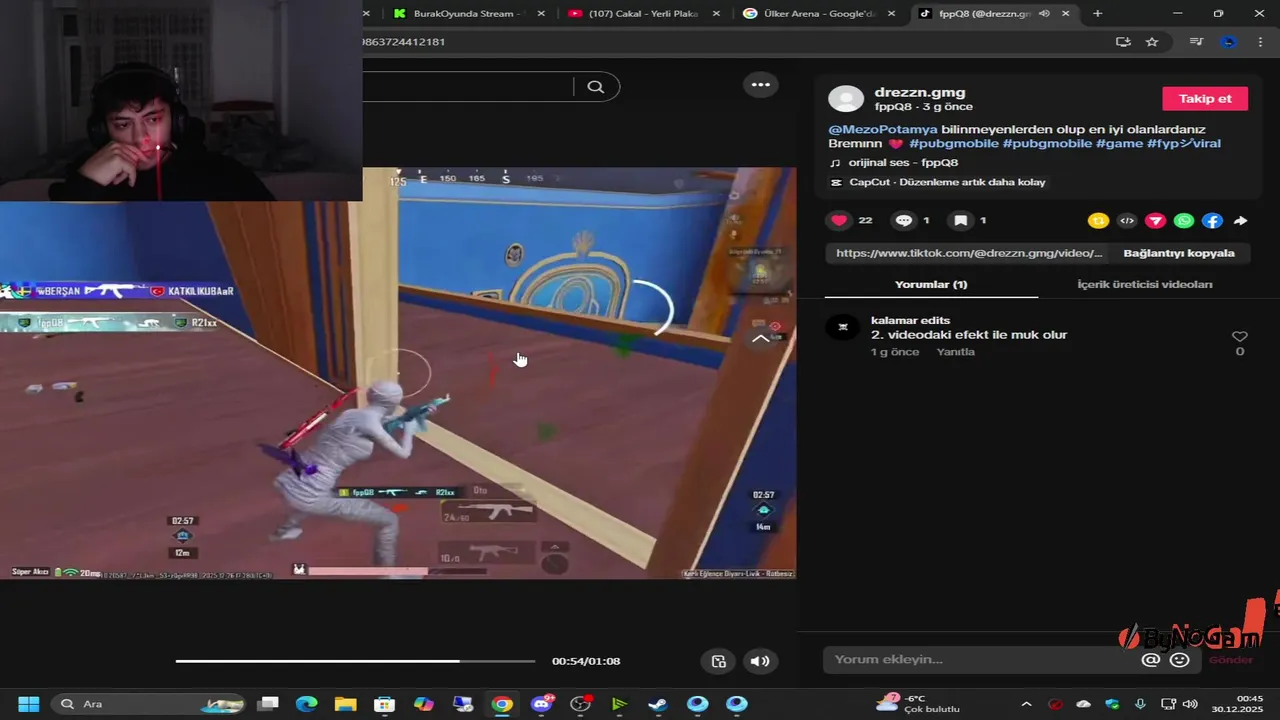Image resolution: width=1280 pixels, height=720 pixels.
Task: Open Microsoft Edge from the taskbar
Action: pos(306,704)
